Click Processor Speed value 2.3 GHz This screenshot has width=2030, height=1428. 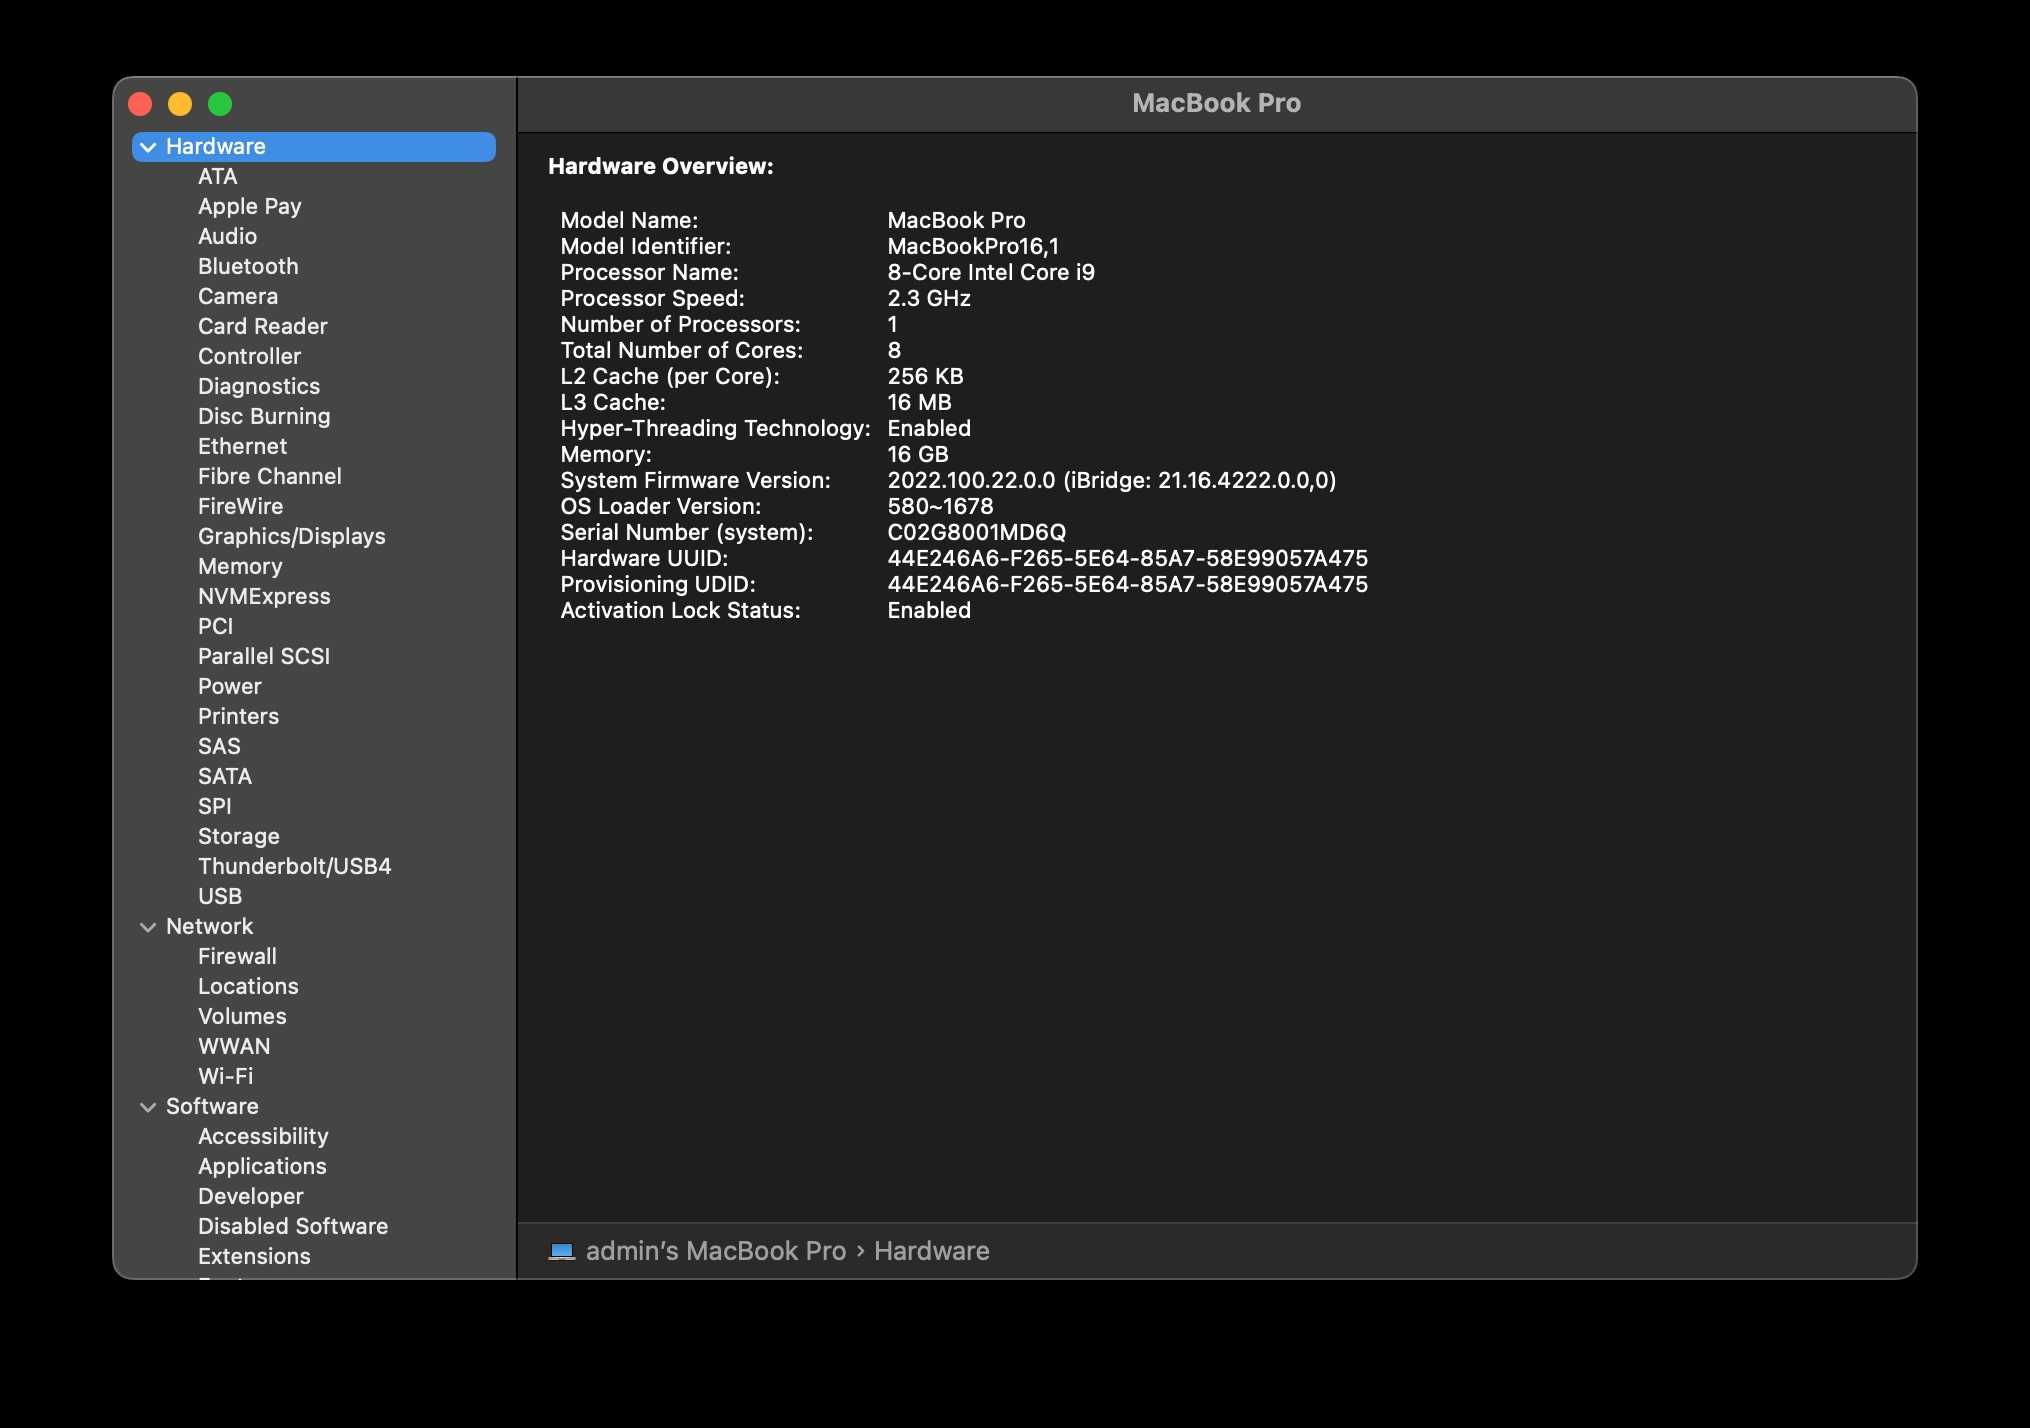tap(929, 299)
